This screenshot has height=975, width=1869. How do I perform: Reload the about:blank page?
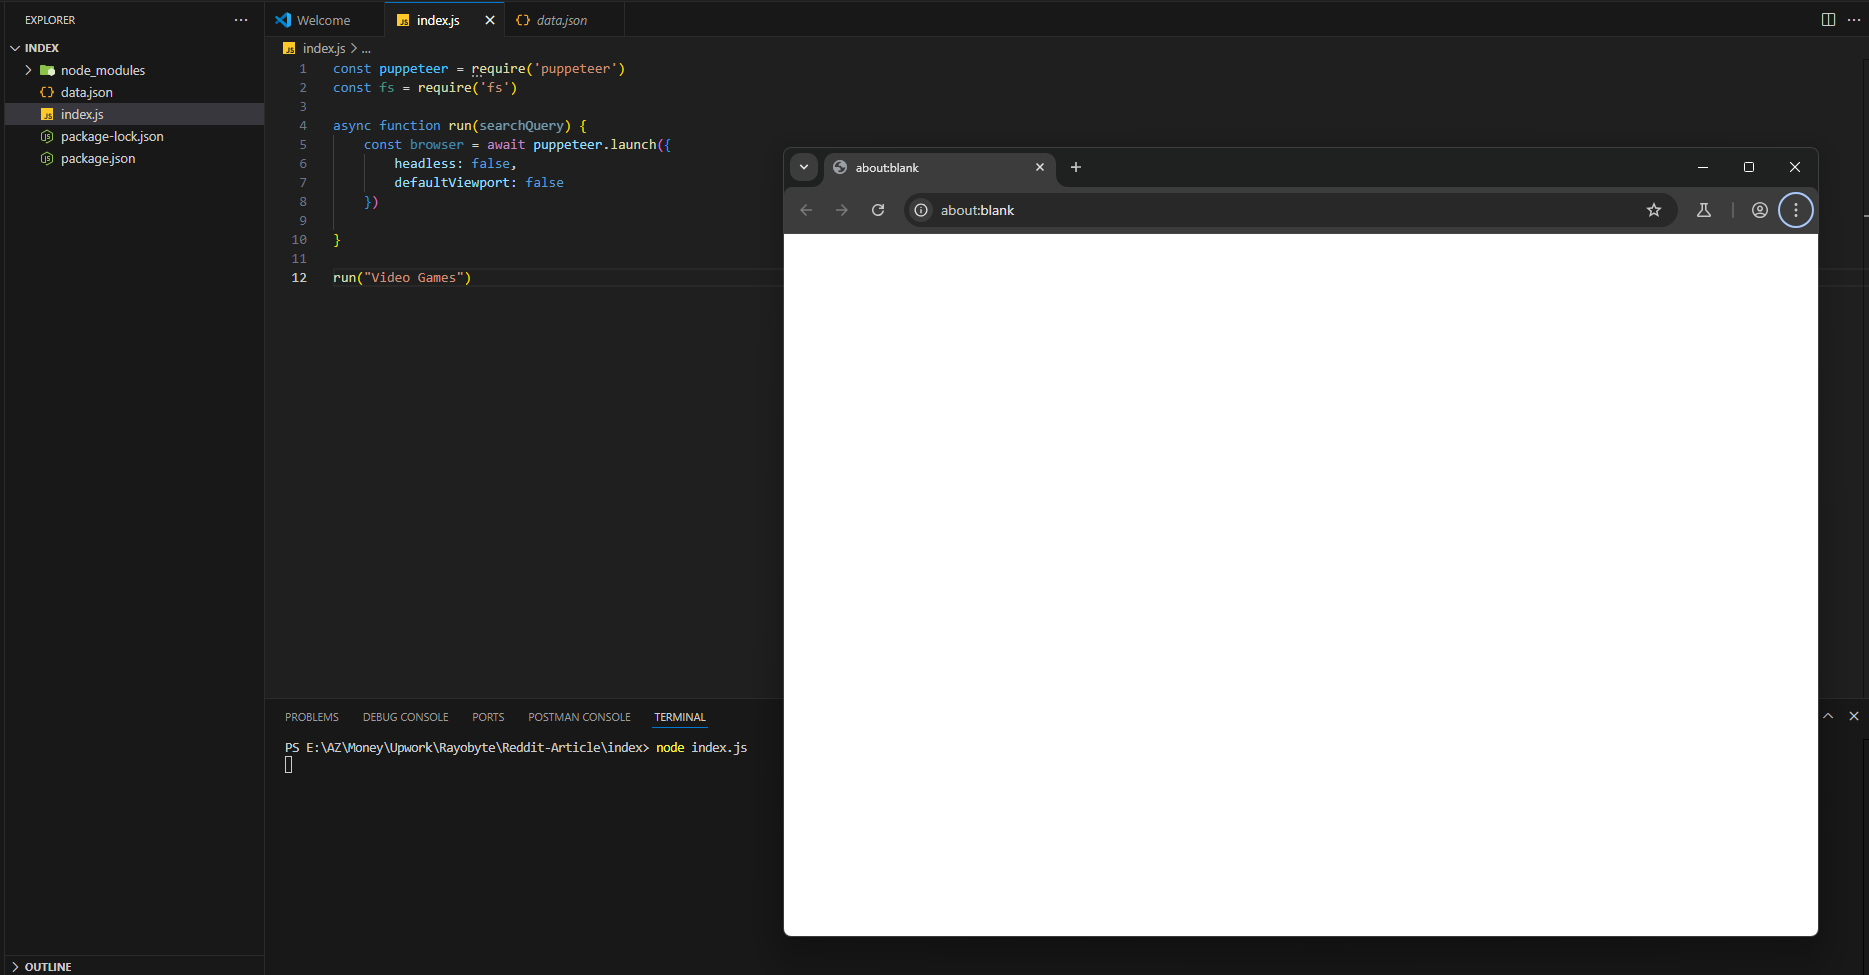[x=878, y=210]
